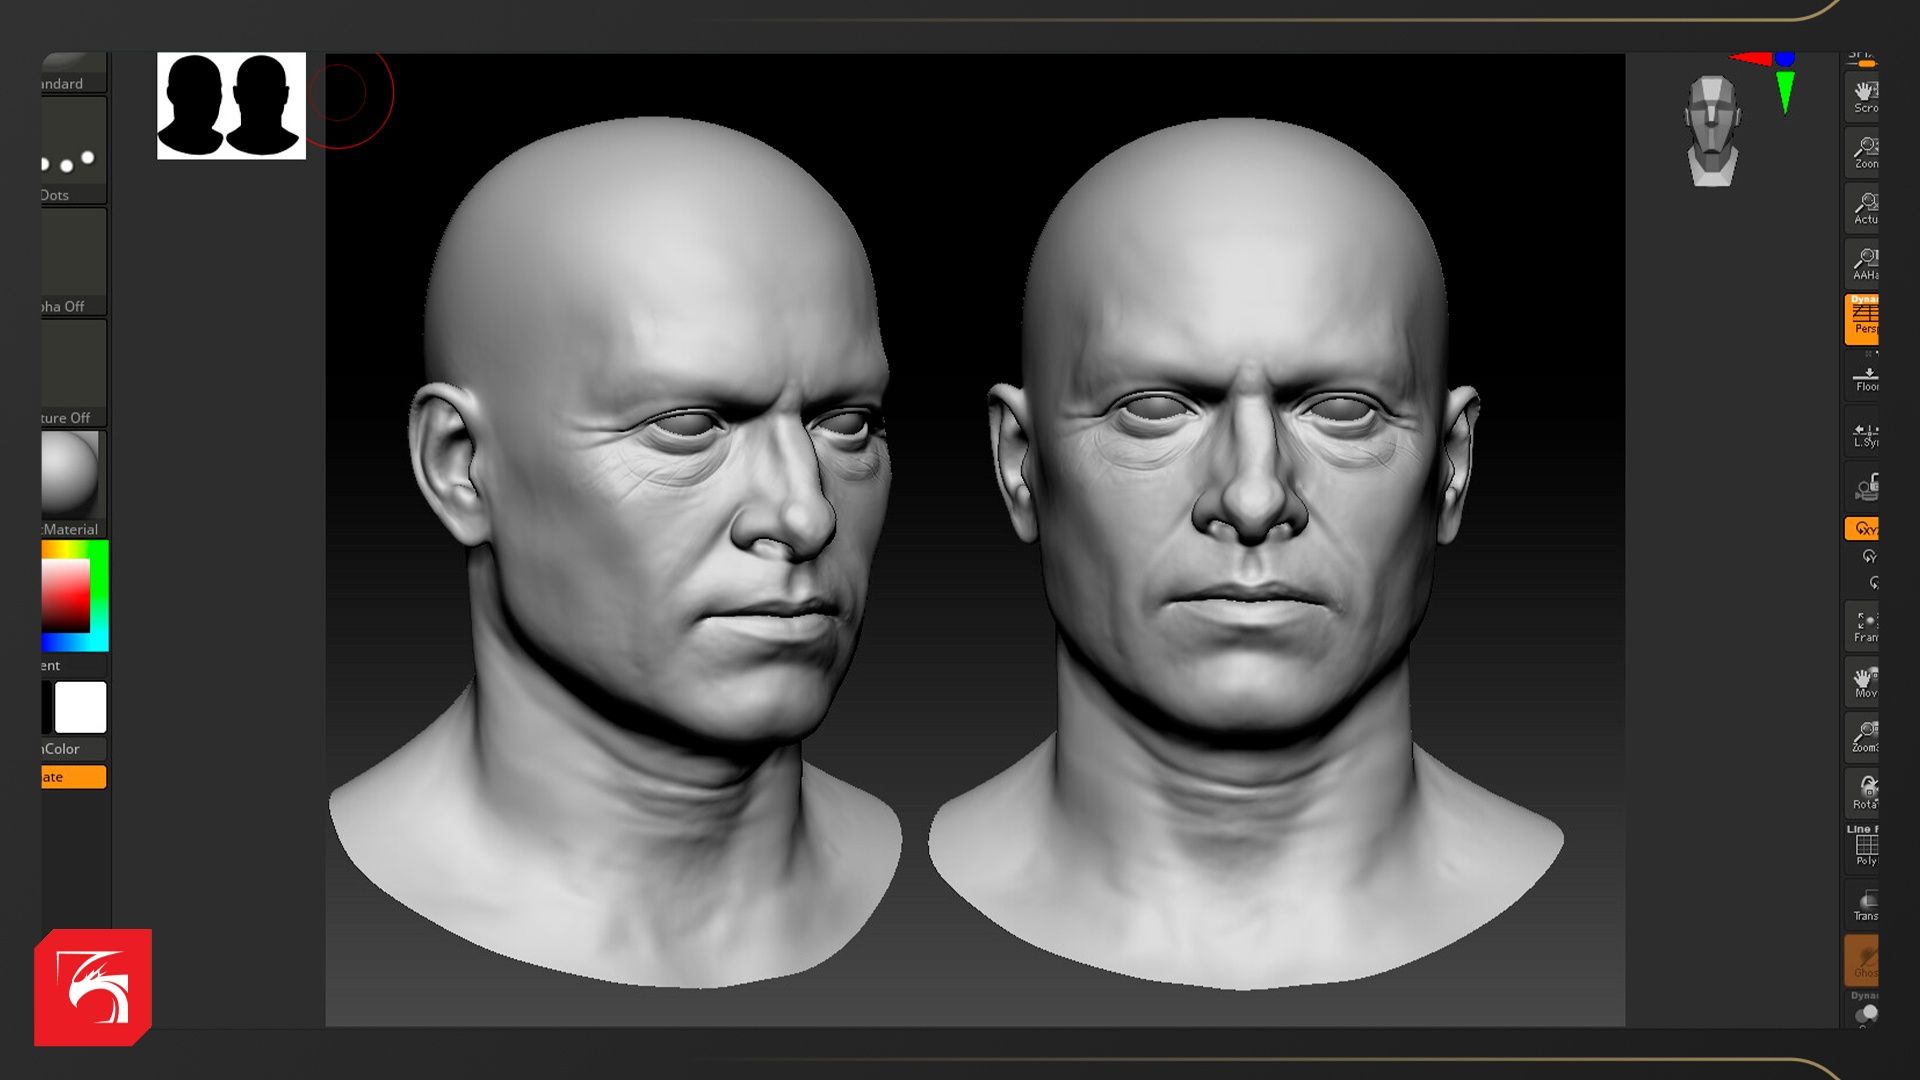The height and width of the screenshot is (1080, 1920).
Task: Click the orange Alternate button
Action: coord(73,777)
